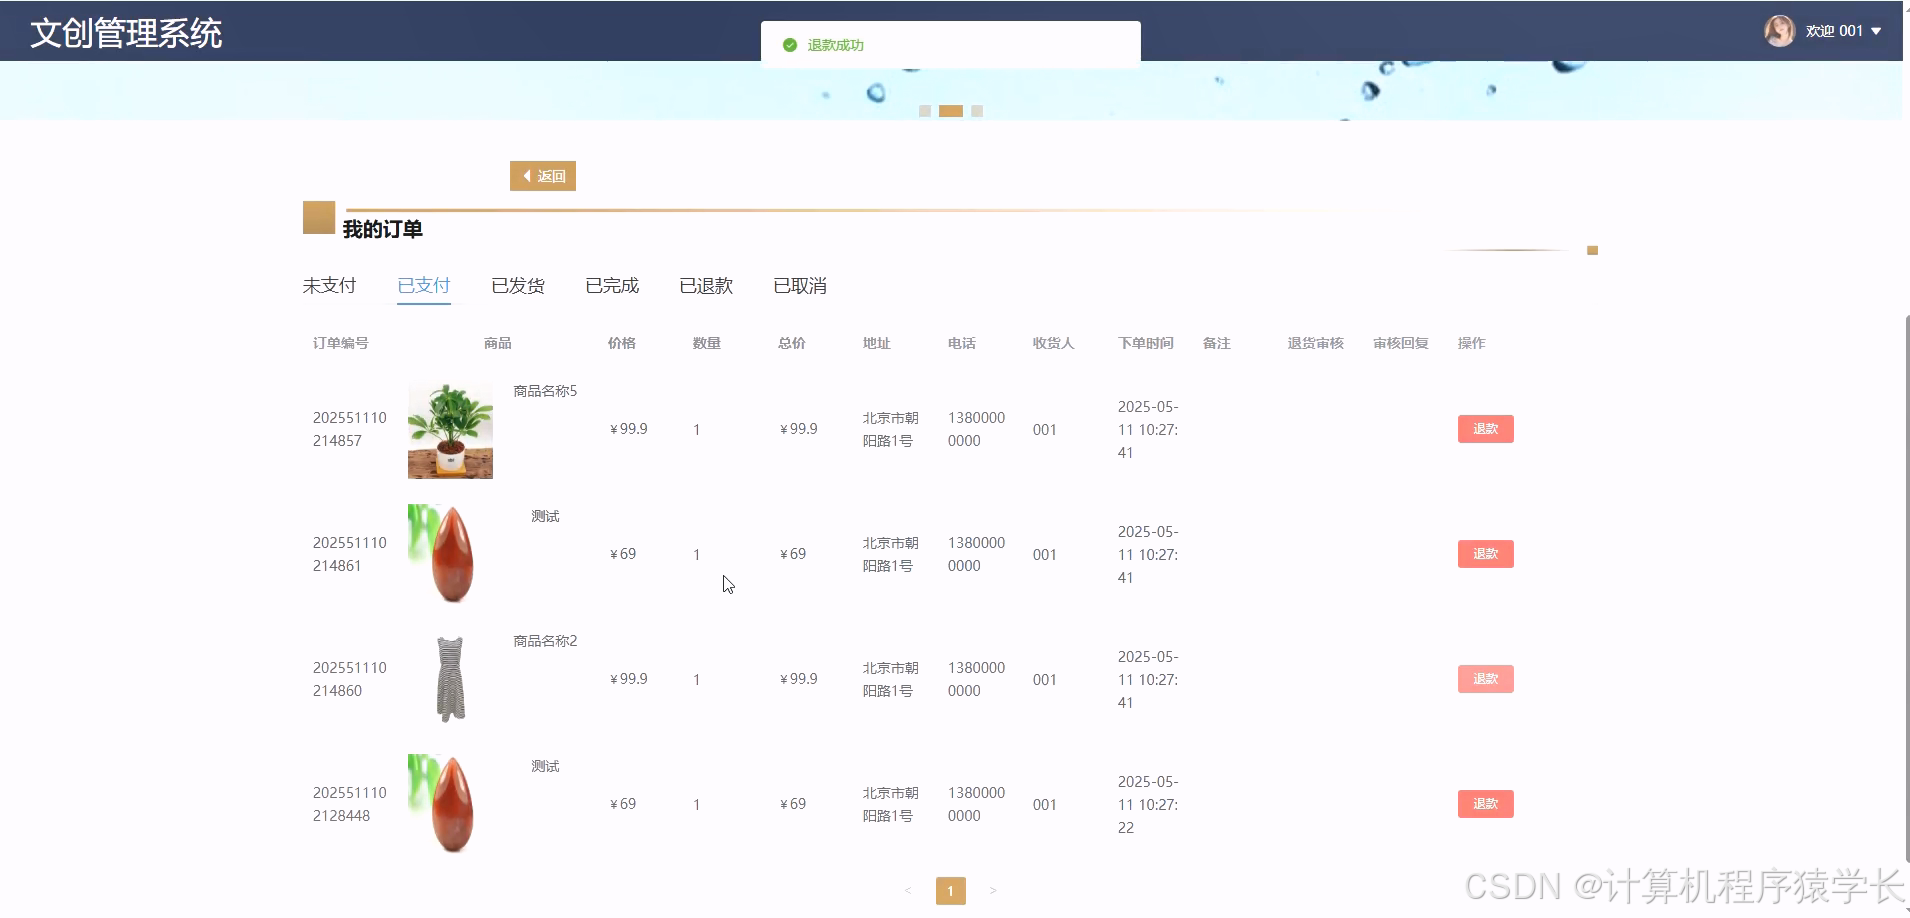Click the 我的订单 heading
The width and height of the screenshot is (1910, 918).
(x=383, y=229)
